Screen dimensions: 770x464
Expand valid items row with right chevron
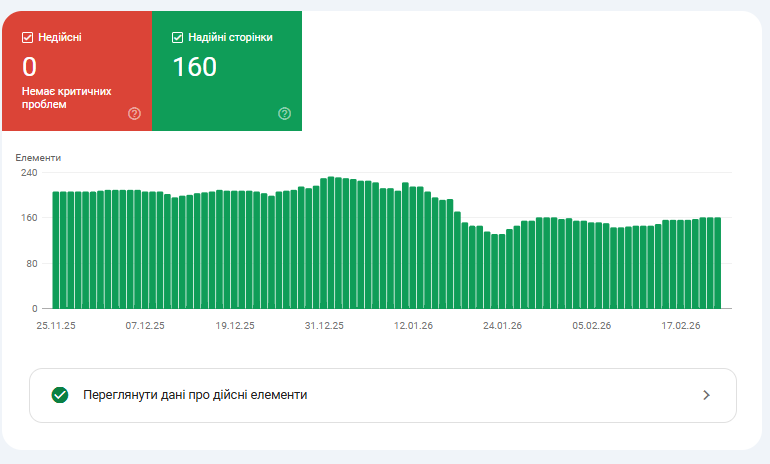[706, 395]
